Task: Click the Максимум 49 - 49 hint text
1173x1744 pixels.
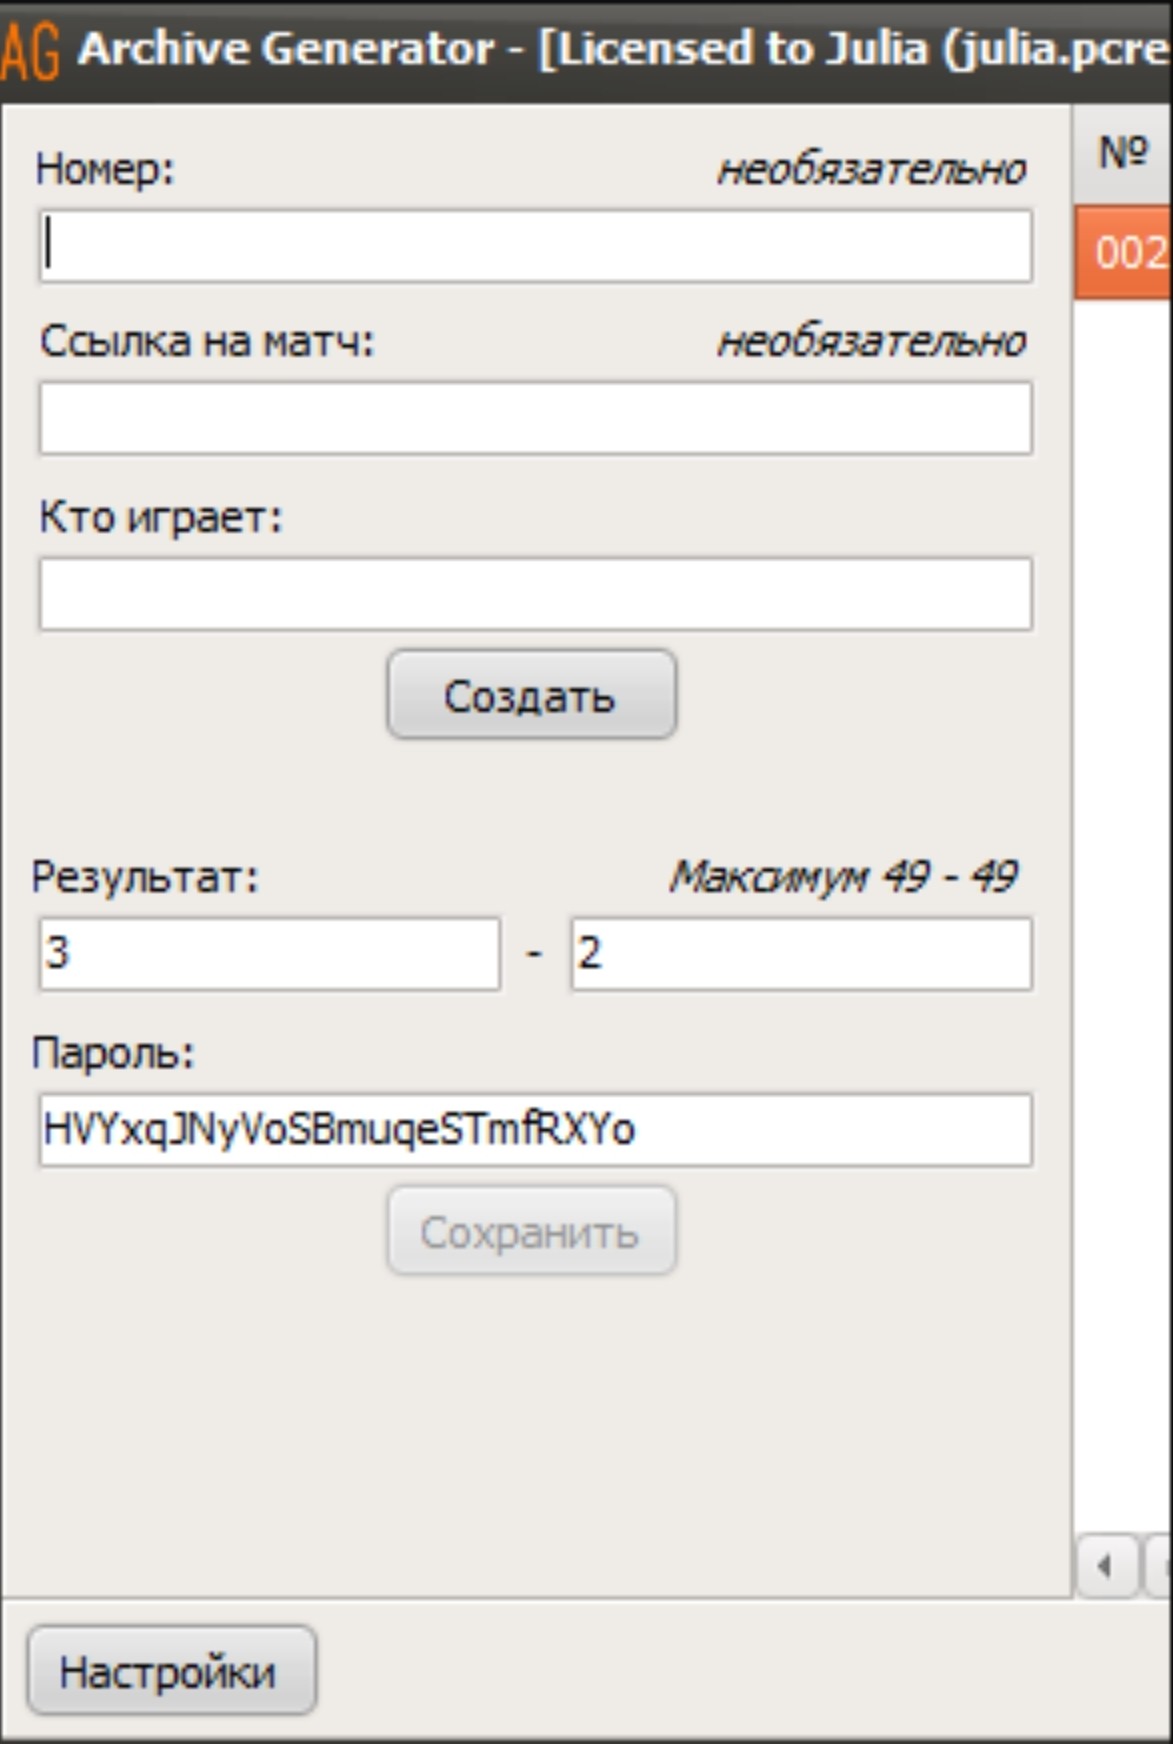Action: coord(843,877)
